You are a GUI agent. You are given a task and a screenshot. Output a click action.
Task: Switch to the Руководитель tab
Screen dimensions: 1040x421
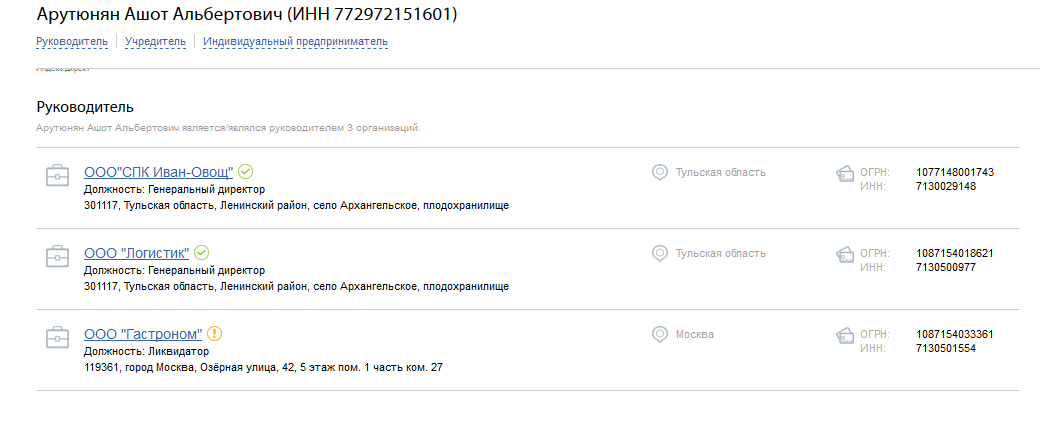point(72,42)
